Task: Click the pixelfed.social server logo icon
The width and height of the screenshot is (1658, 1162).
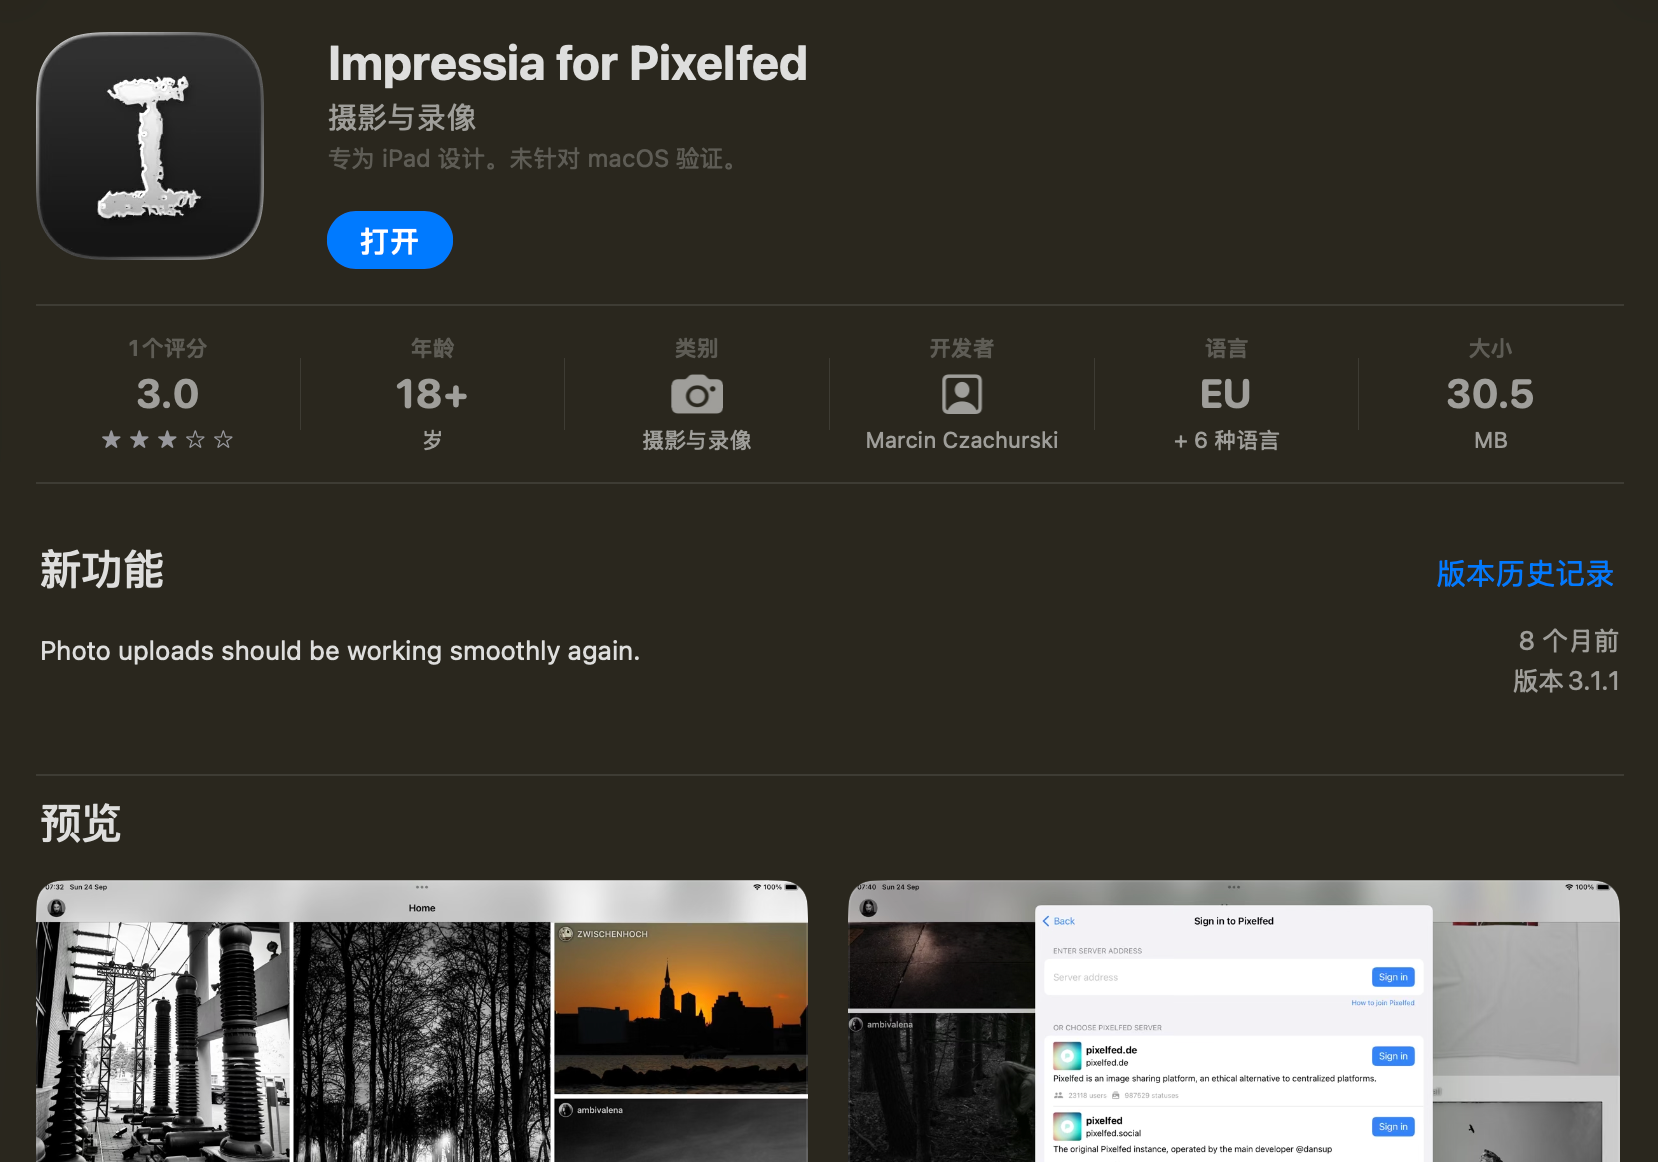Action: coord(1067,1127)
